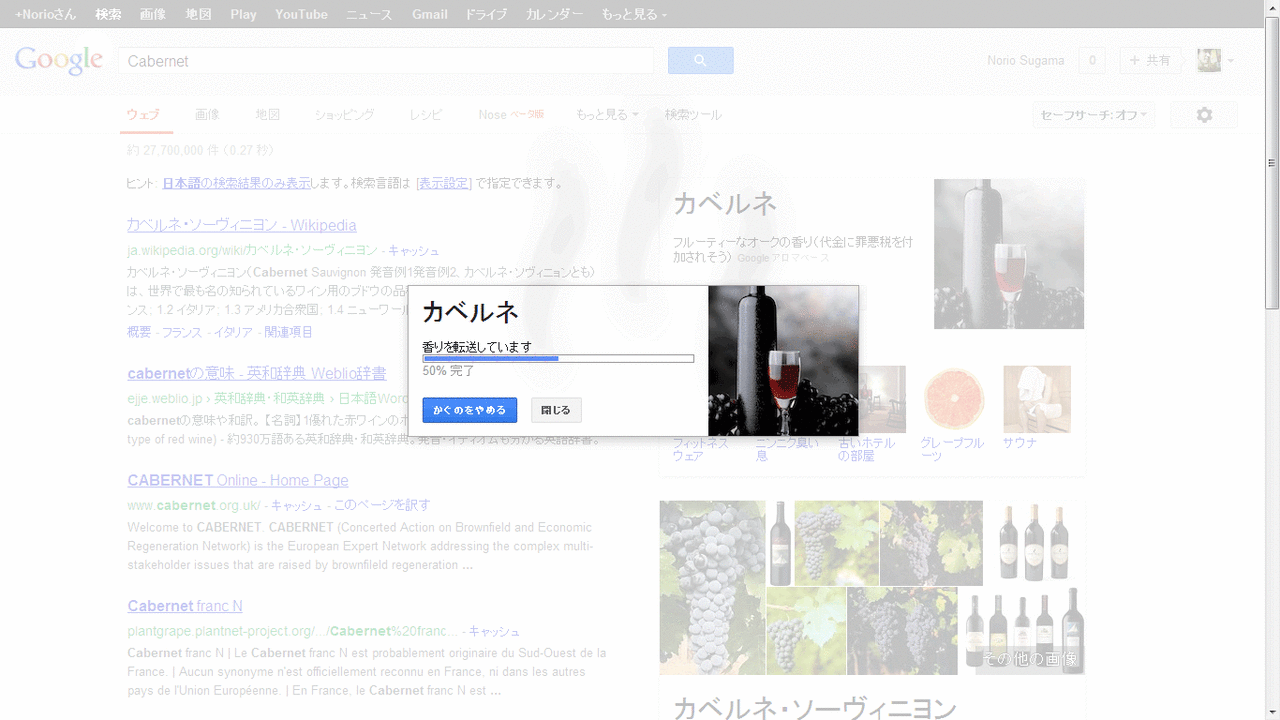
Task: Click the 概要 sitelink
Action: 139,332
